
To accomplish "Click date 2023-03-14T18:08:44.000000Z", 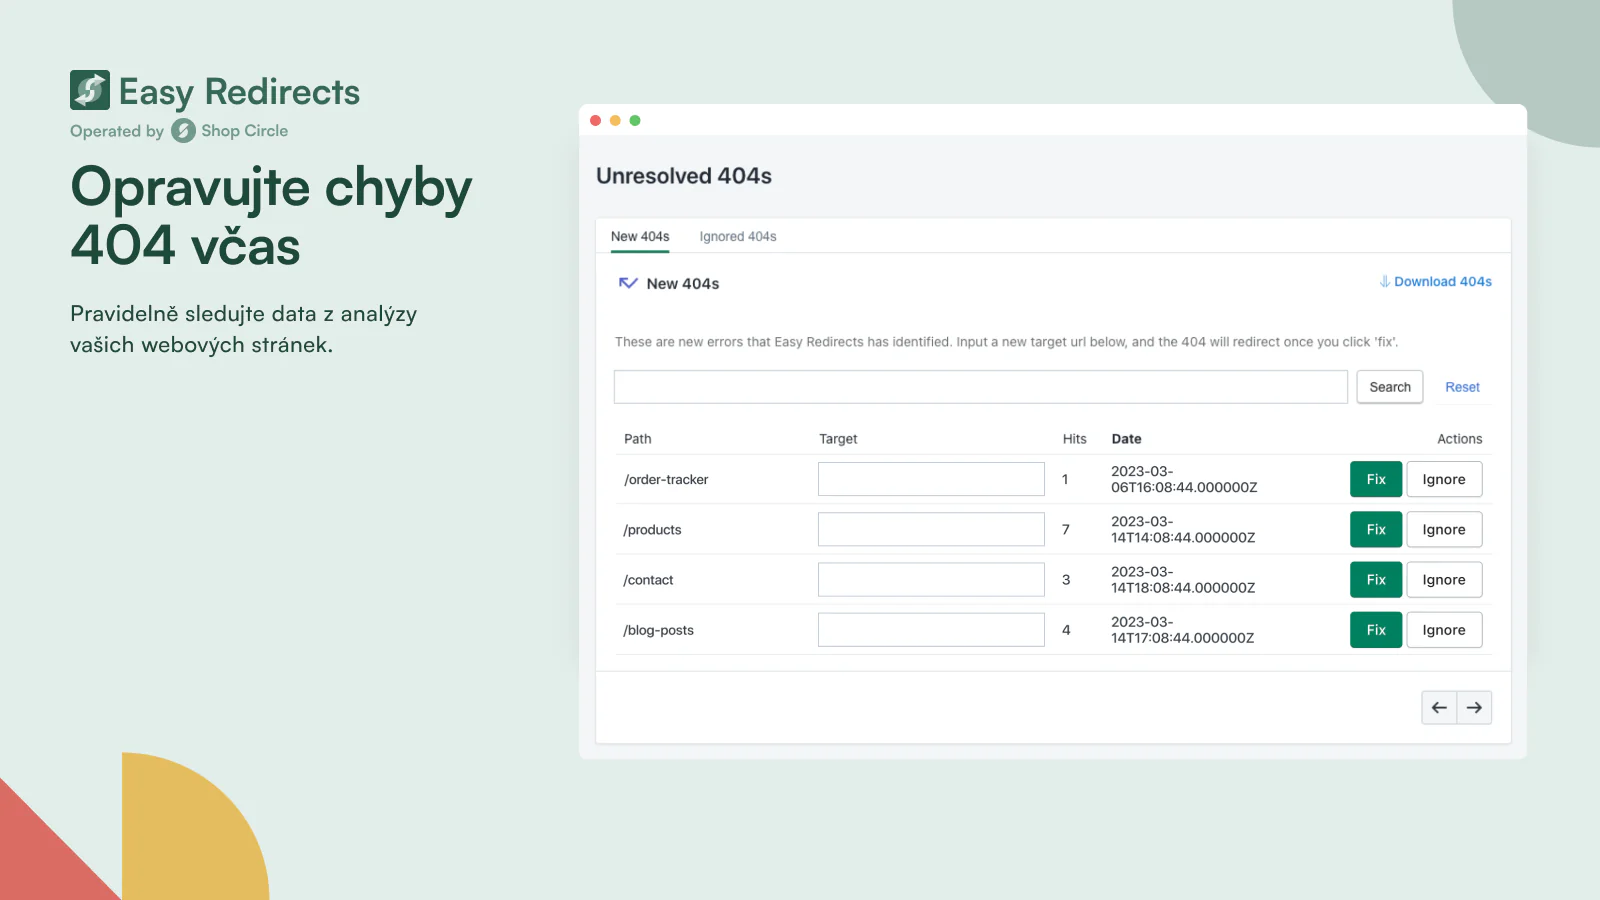I will [x=1183, y=579].
